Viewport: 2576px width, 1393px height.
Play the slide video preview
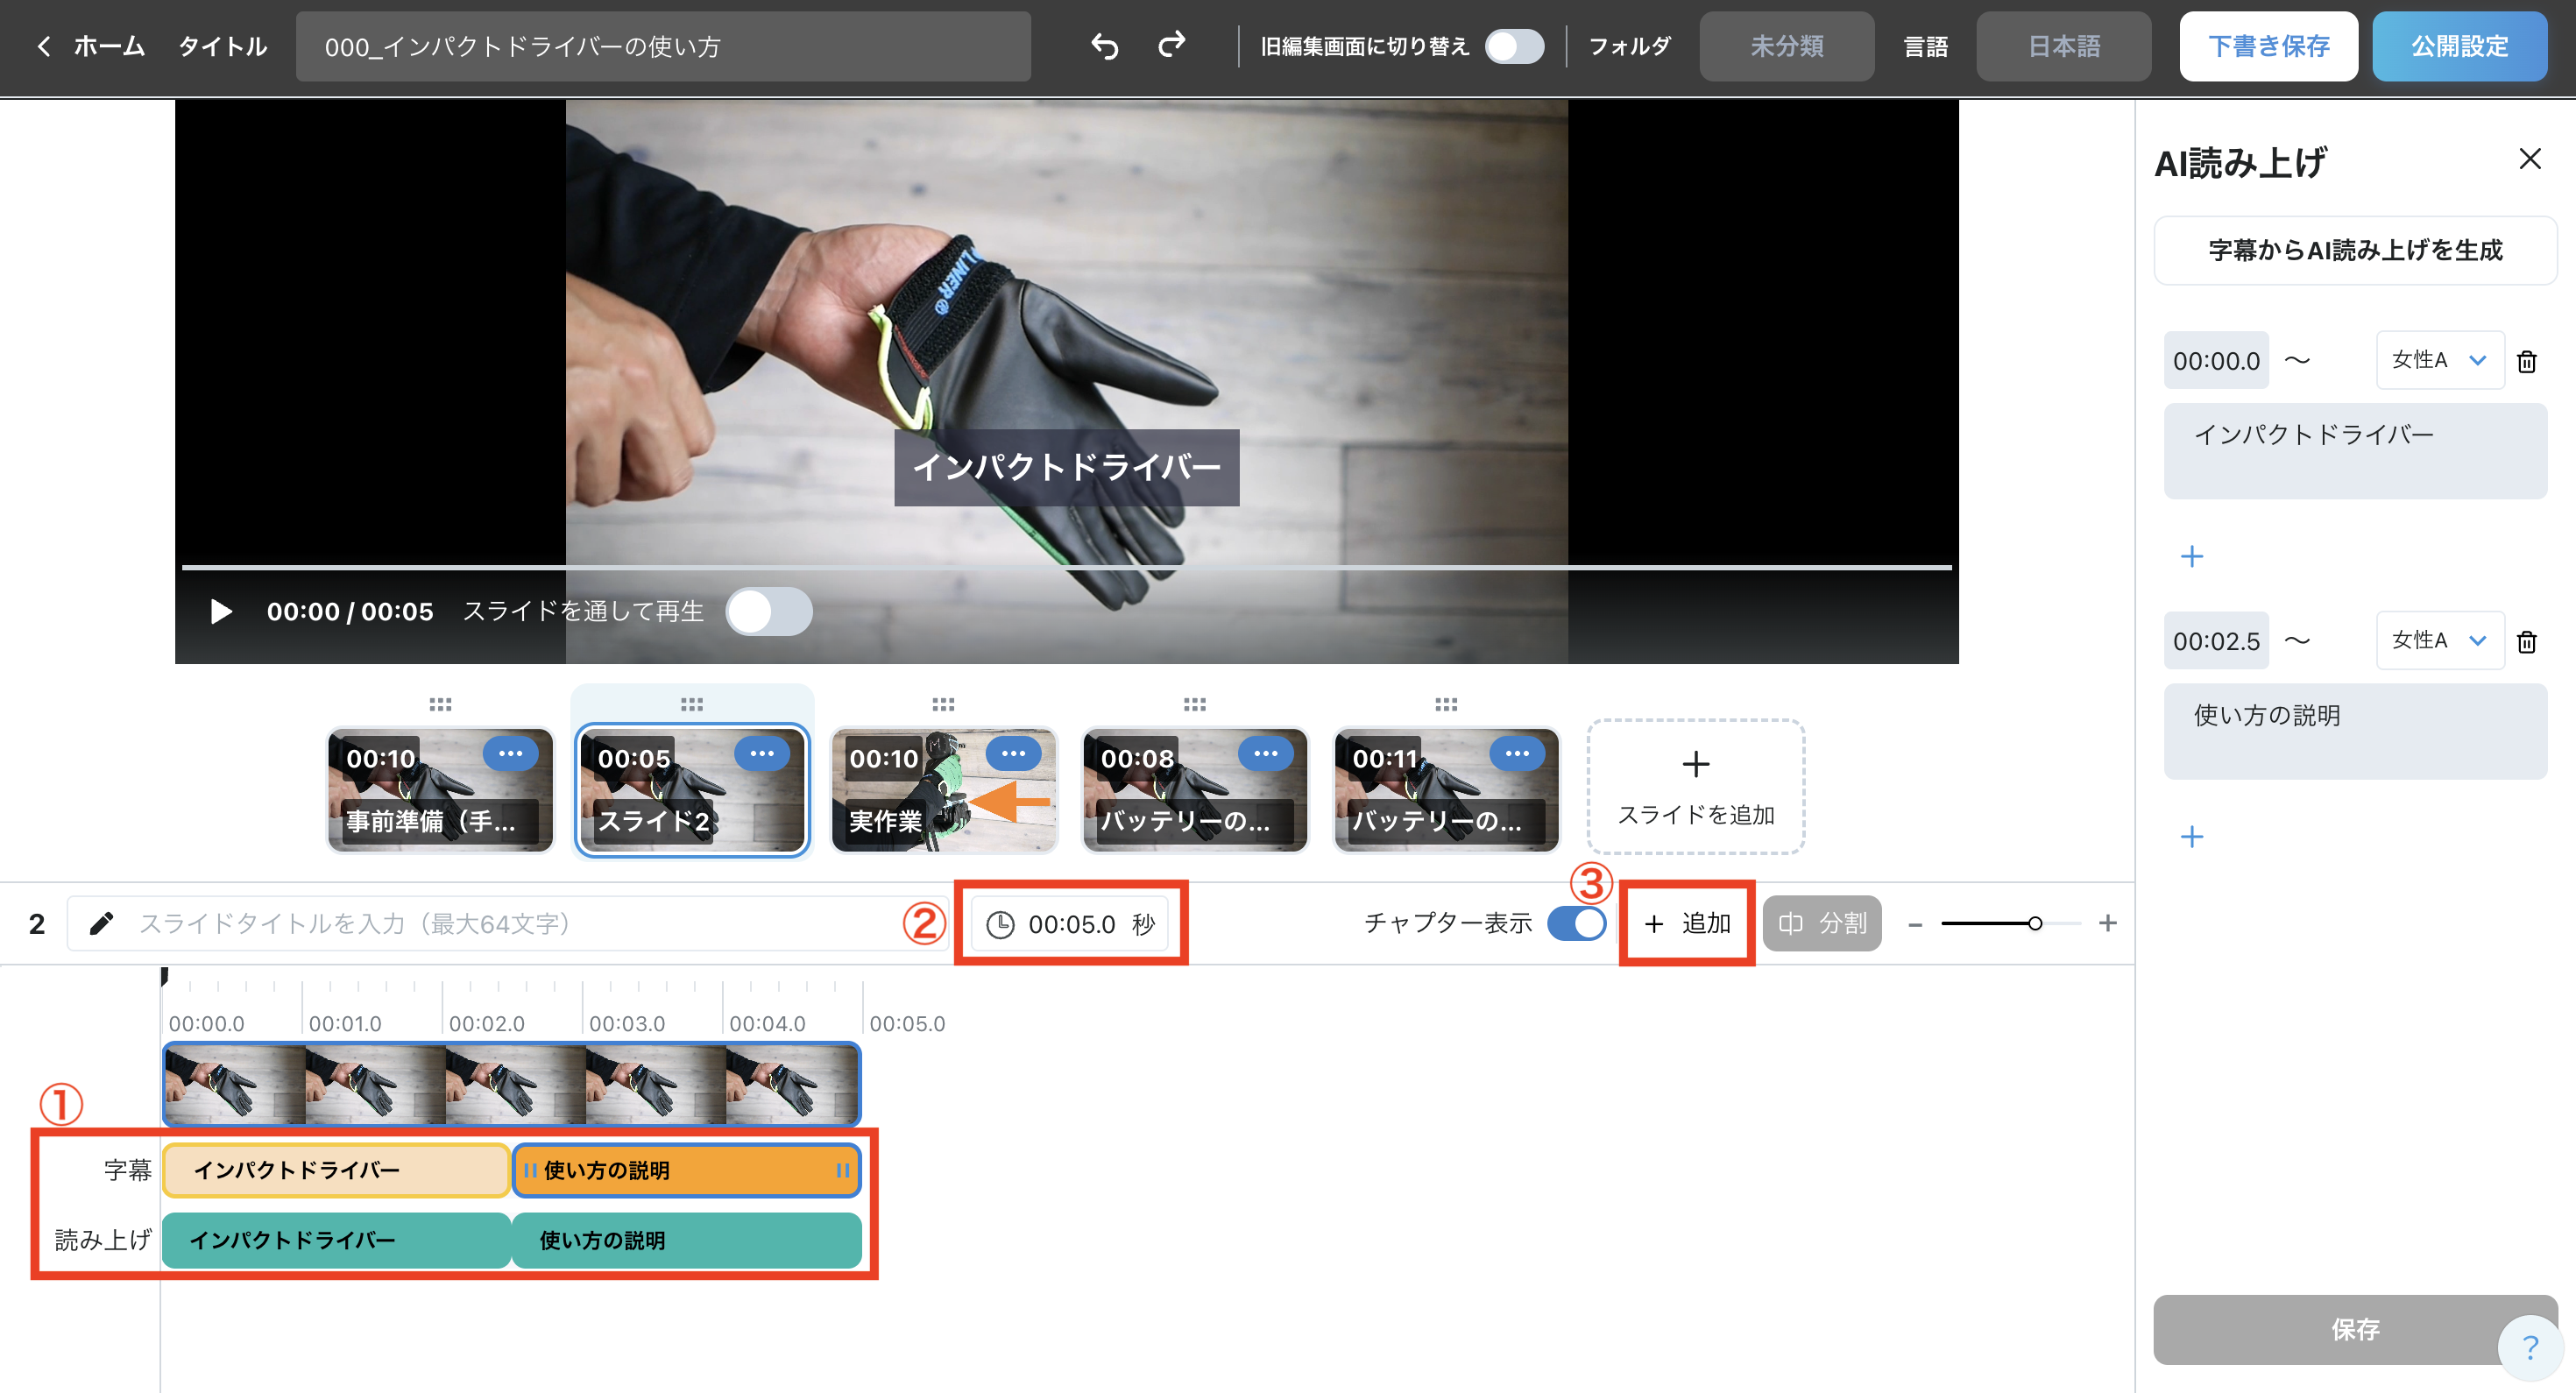[x=221, y=611]
